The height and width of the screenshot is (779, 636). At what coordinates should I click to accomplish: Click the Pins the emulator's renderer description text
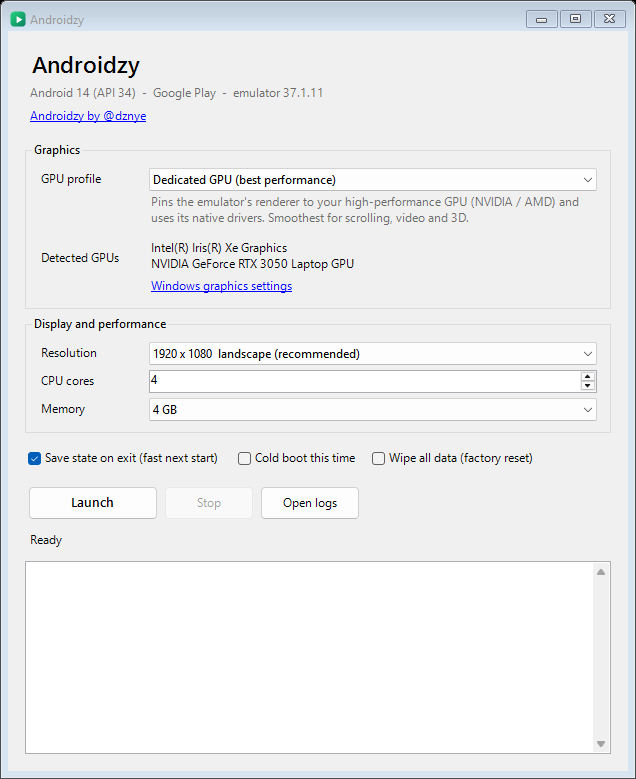365,210
